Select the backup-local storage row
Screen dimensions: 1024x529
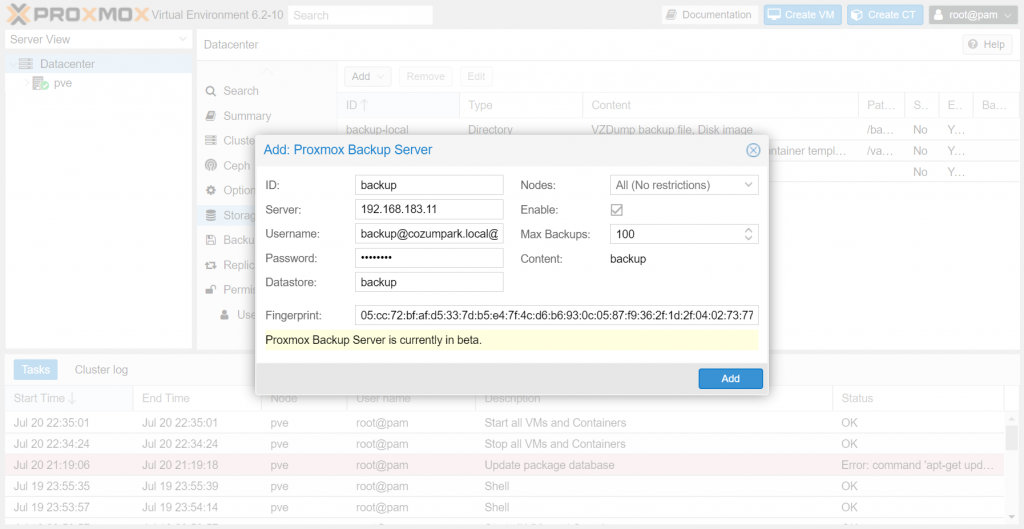point(678,129)
